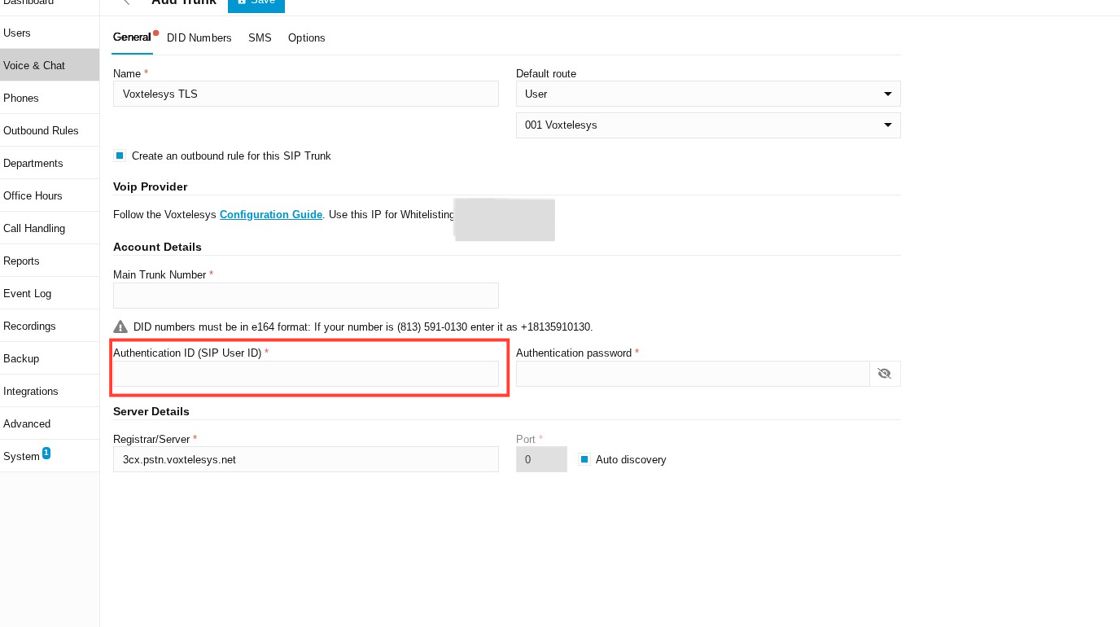This screenshot has height=627, width=1120.
Task: Open the Configuration Guide link
Action: pyautogui.click(x=271, y=214)
